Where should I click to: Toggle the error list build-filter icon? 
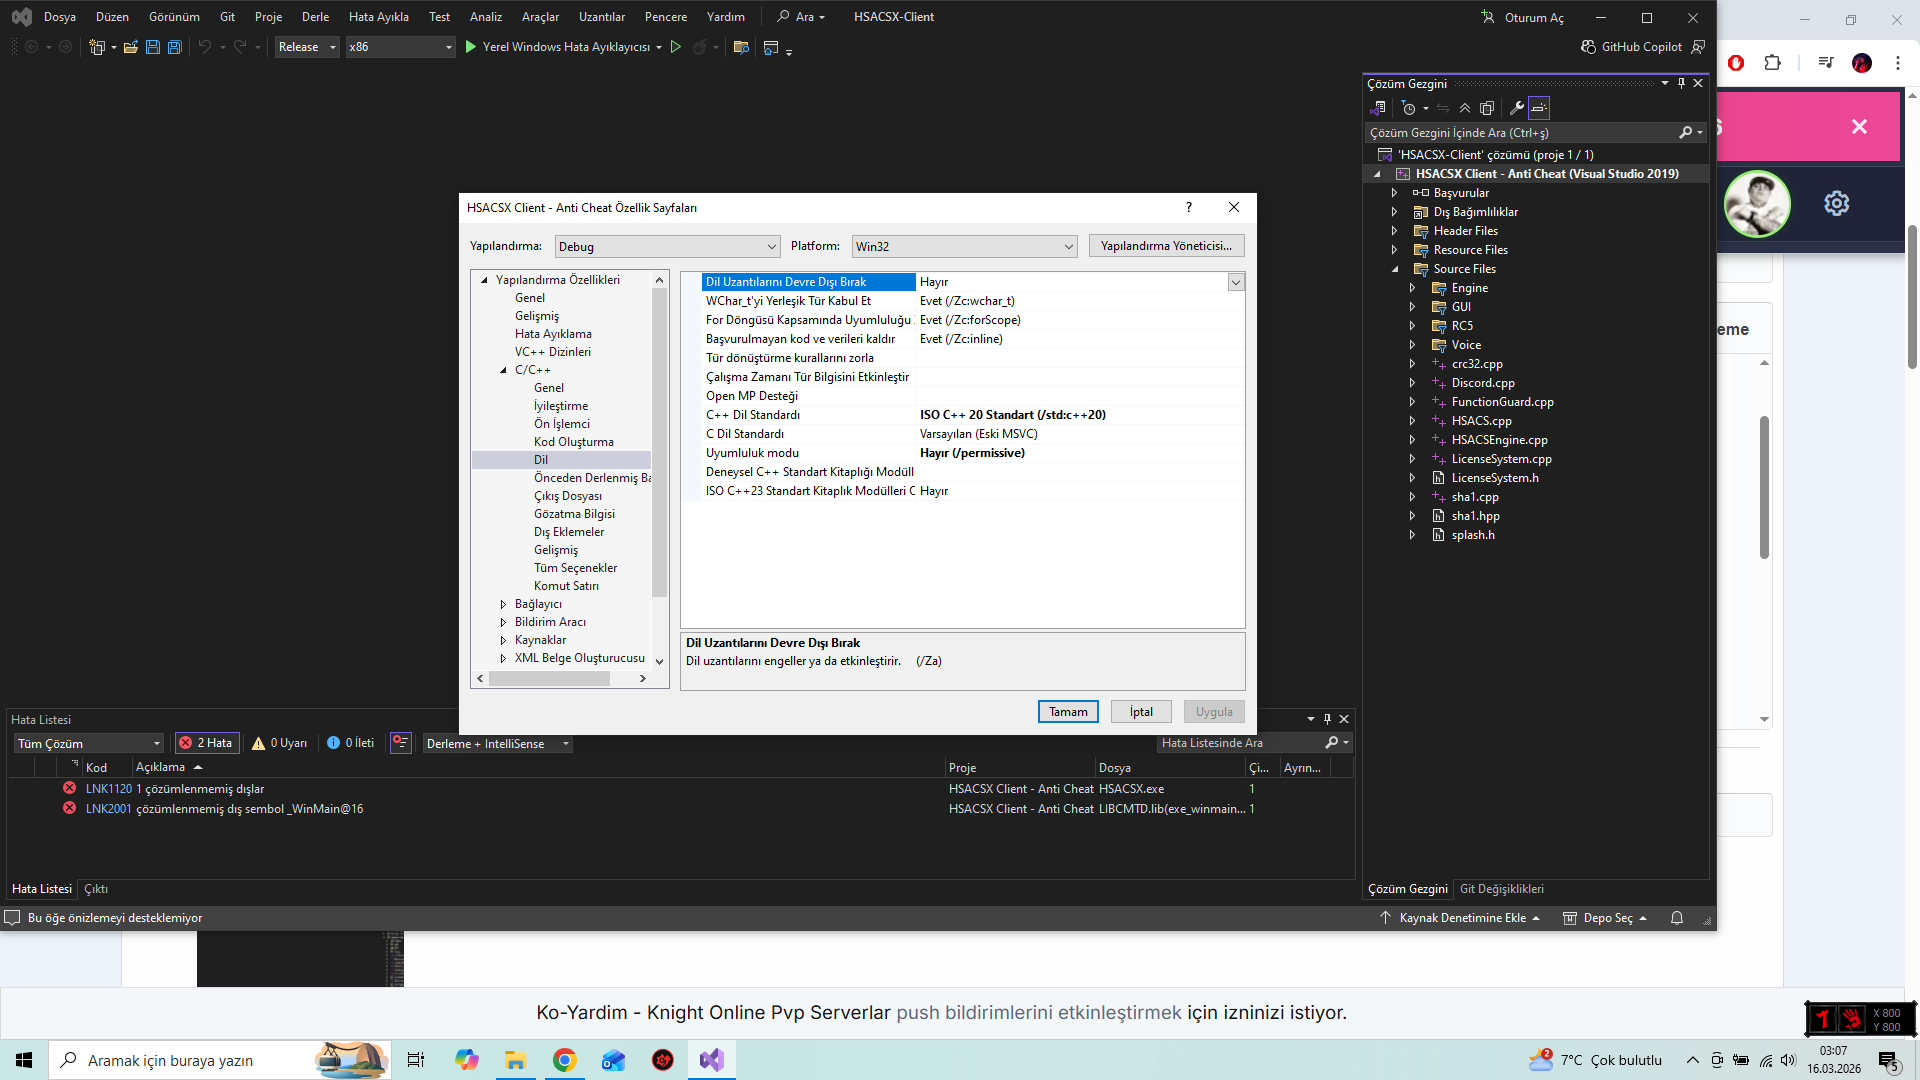coord(401,743)
